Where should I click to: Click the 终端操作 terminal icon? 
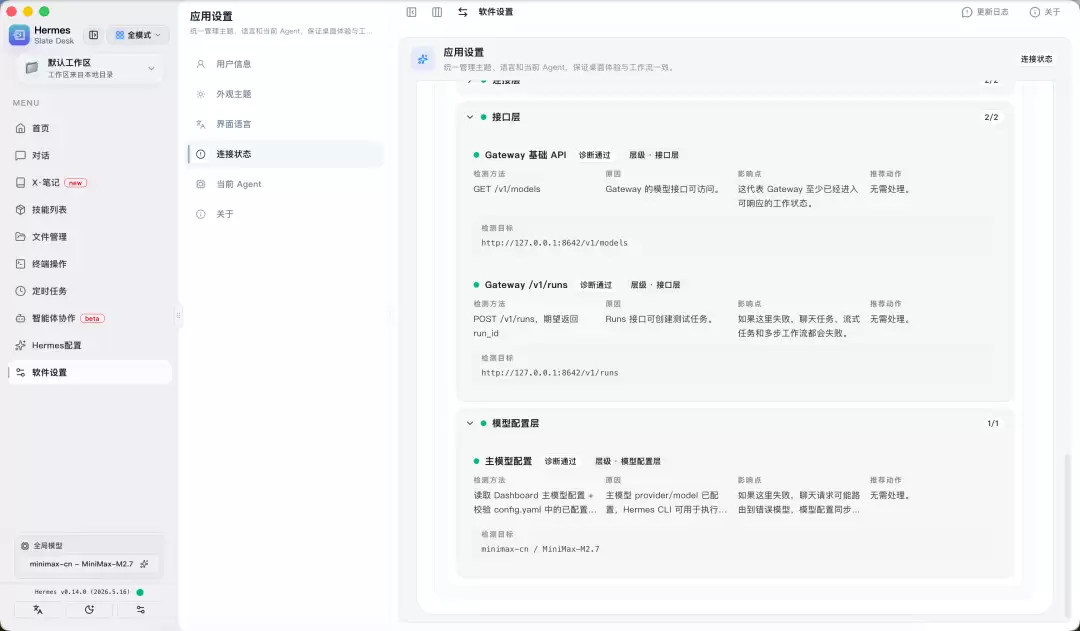pyautogui.click(x=21, y=264)
